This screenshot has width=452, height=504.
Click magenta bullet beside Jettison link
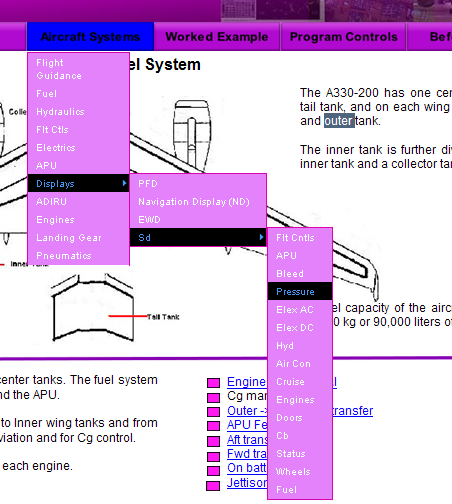[213, 486]
